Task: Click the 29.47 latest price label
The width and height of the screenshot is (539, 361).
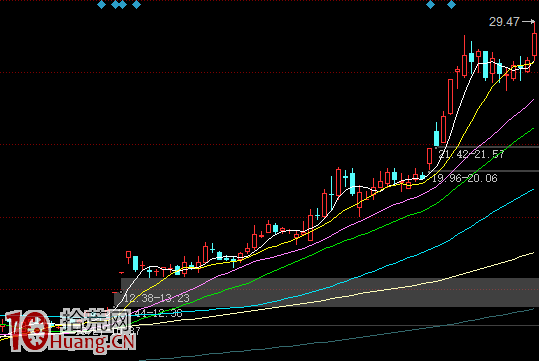Action: click(504, 22)
